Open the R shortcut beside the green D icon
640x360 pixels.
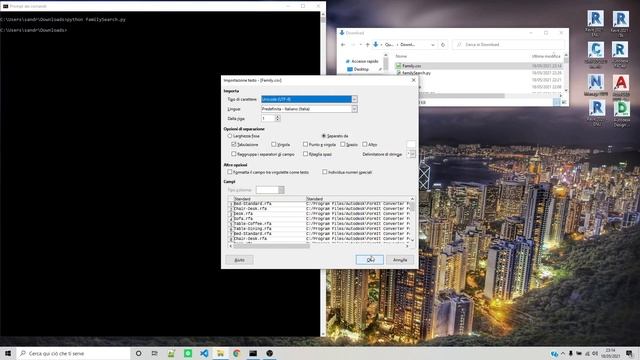(x=596, y=108)
